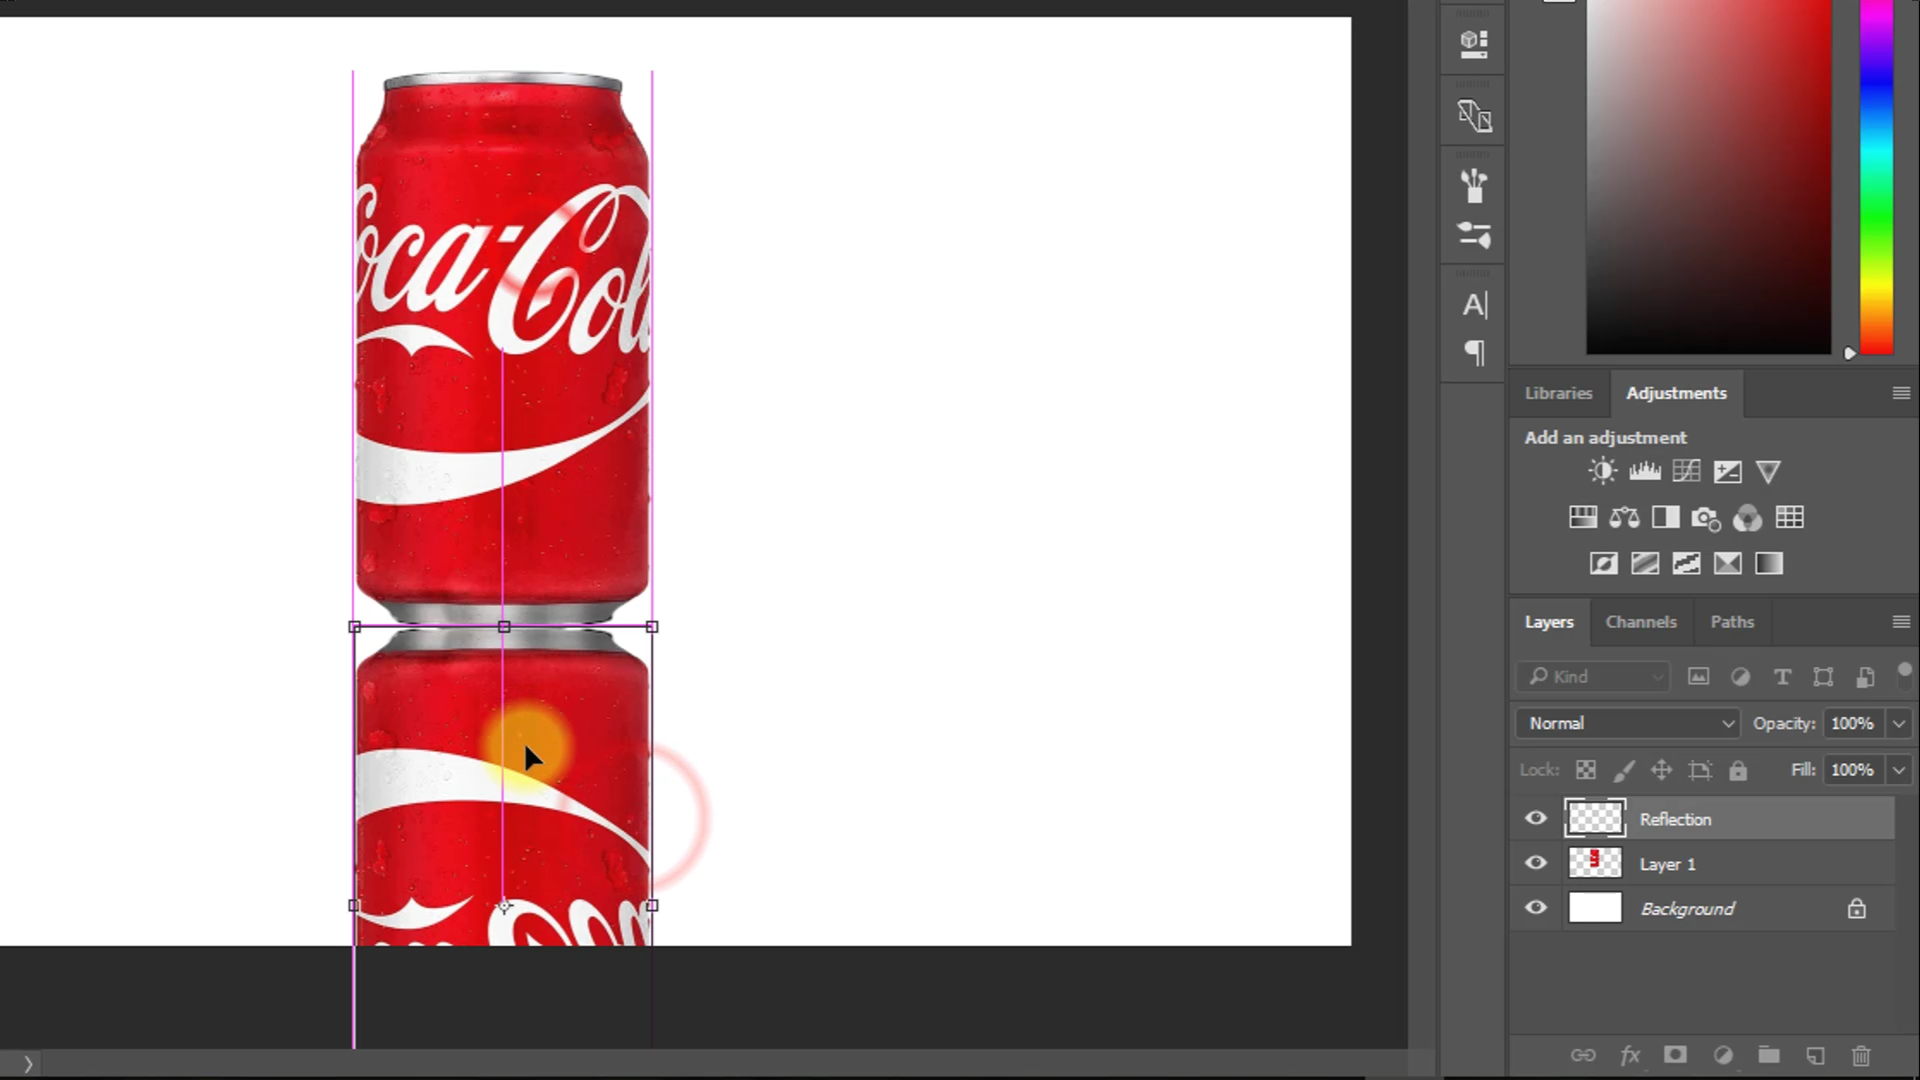The height and width of the screenshot is (1080, 1920).
Task: Add an Invert adjustment
Action: (x=1603, y=564)
